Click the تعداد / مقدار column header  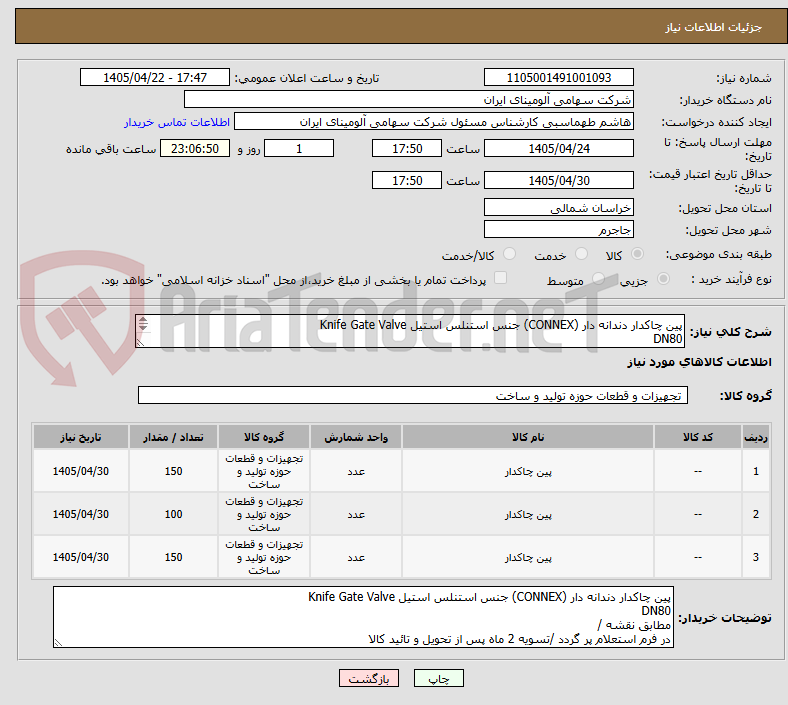[x=173, y=437]
